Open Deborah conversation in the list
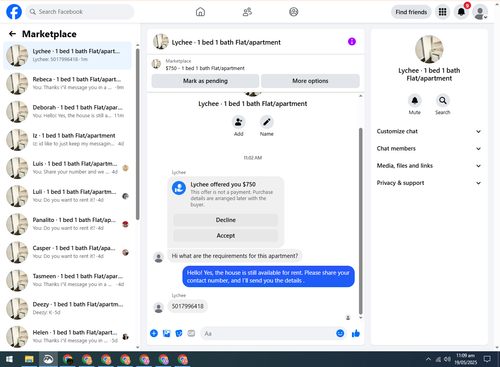Image resolution: width=500 pixels, height=367 pixels. 67,111
